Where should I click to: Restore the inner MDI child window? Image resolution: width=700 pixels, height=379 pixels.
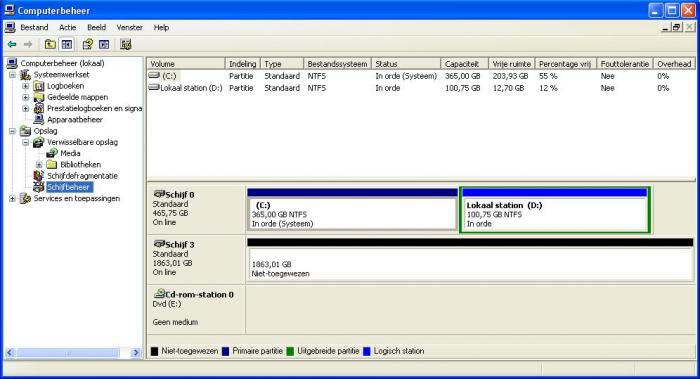tap(677, 27)
